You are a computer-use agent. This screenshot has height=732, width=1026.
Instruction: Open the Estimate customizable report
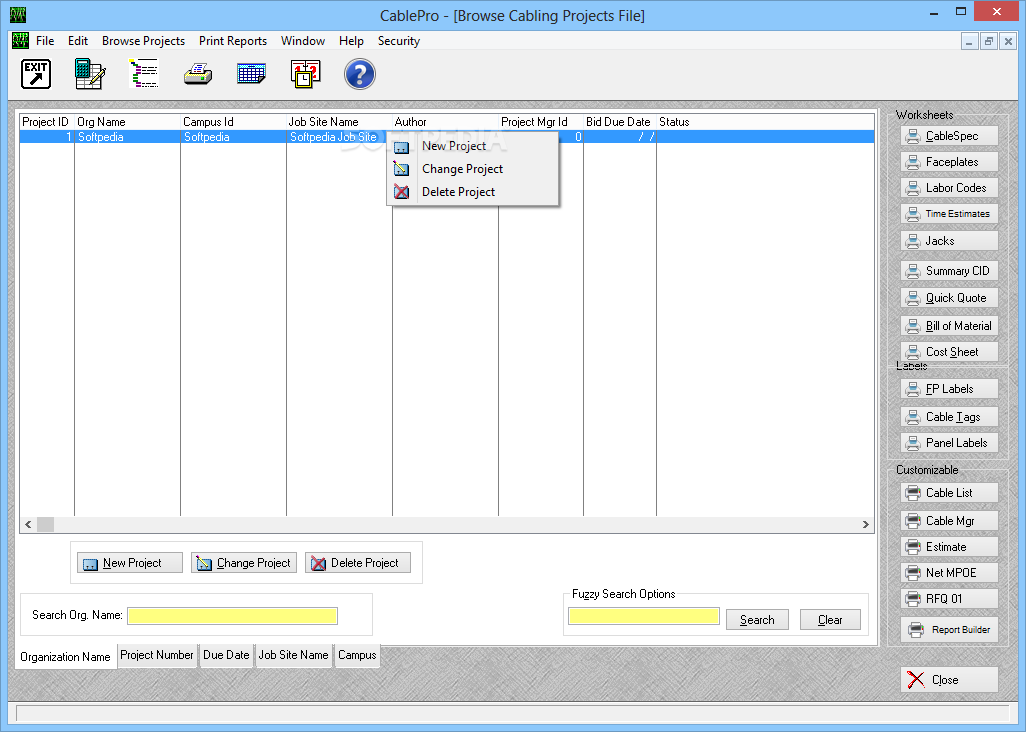pos(949,547)
